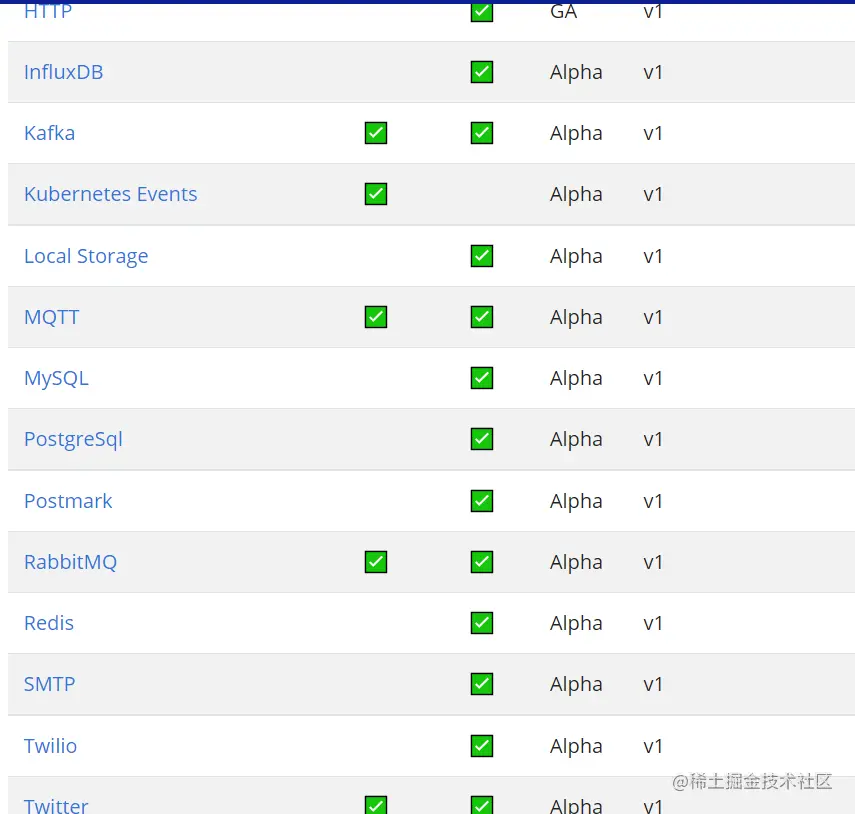Select the Alpha status in the InfluxDB row
The height and width of the screenshot is (814, 855).
tap(576, 73)
